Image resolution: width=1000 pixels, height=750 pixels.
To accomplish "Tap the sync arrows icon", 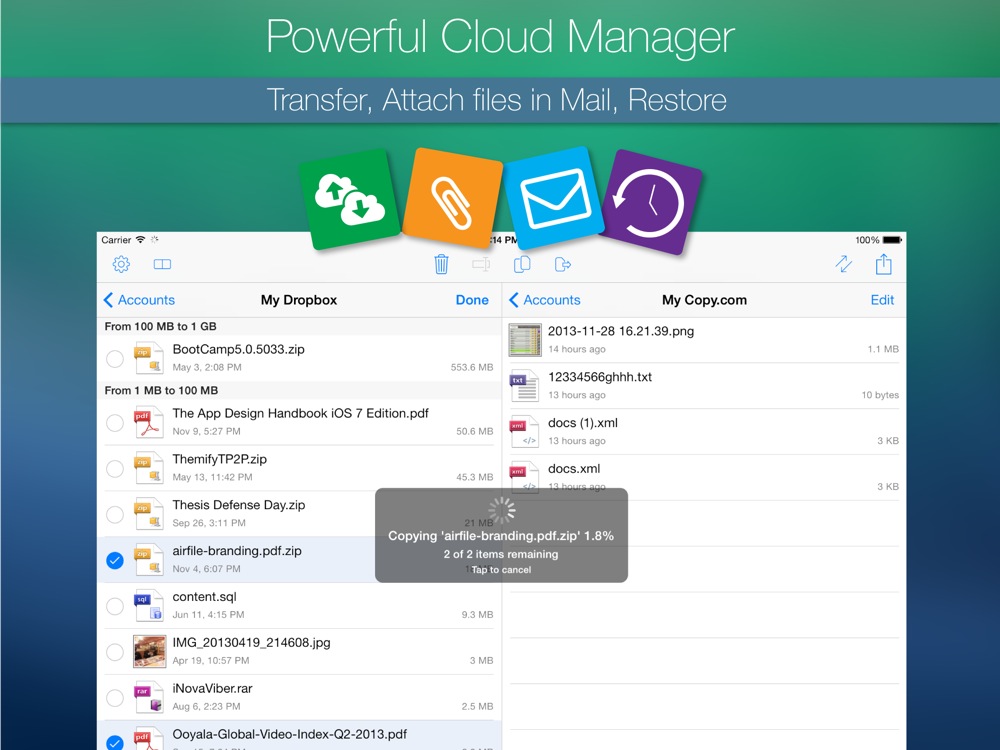I will coord(844,264).
